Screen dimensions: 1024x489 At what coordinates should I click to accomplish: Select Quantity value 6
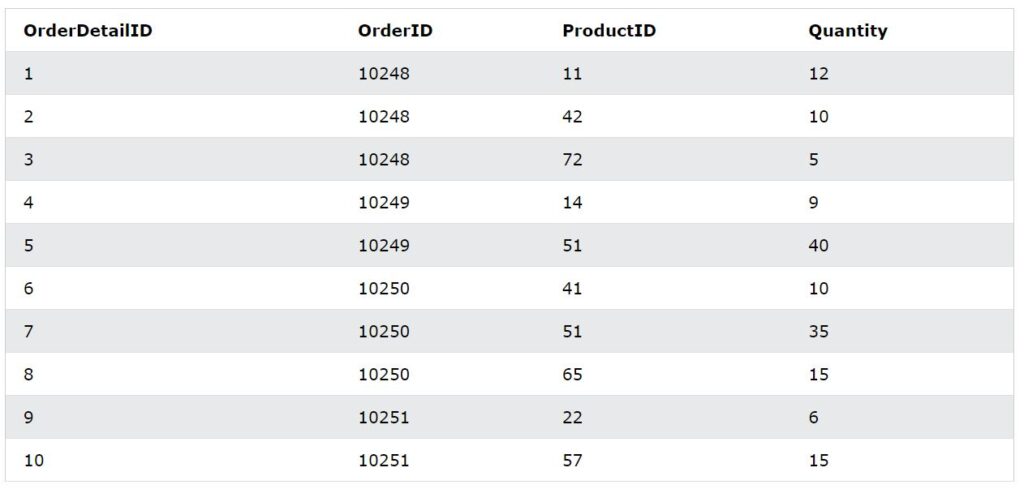point(814,418)
